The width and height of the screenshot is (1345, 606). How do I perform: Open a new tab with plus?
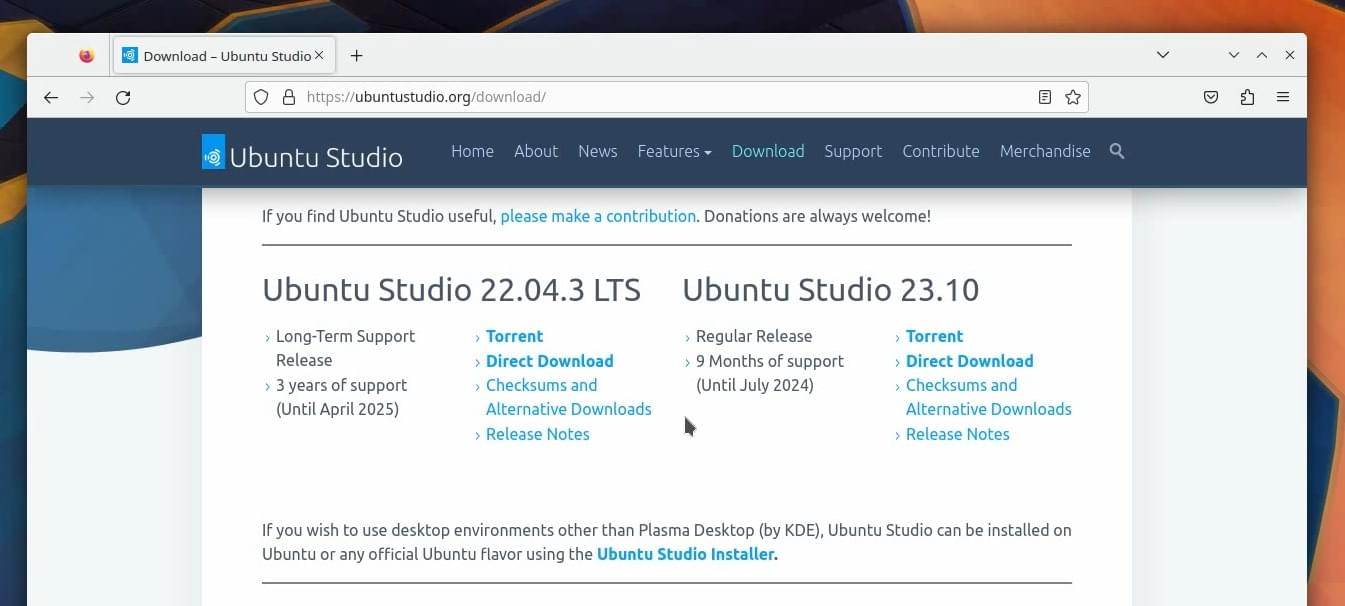(x=356, y=56)
